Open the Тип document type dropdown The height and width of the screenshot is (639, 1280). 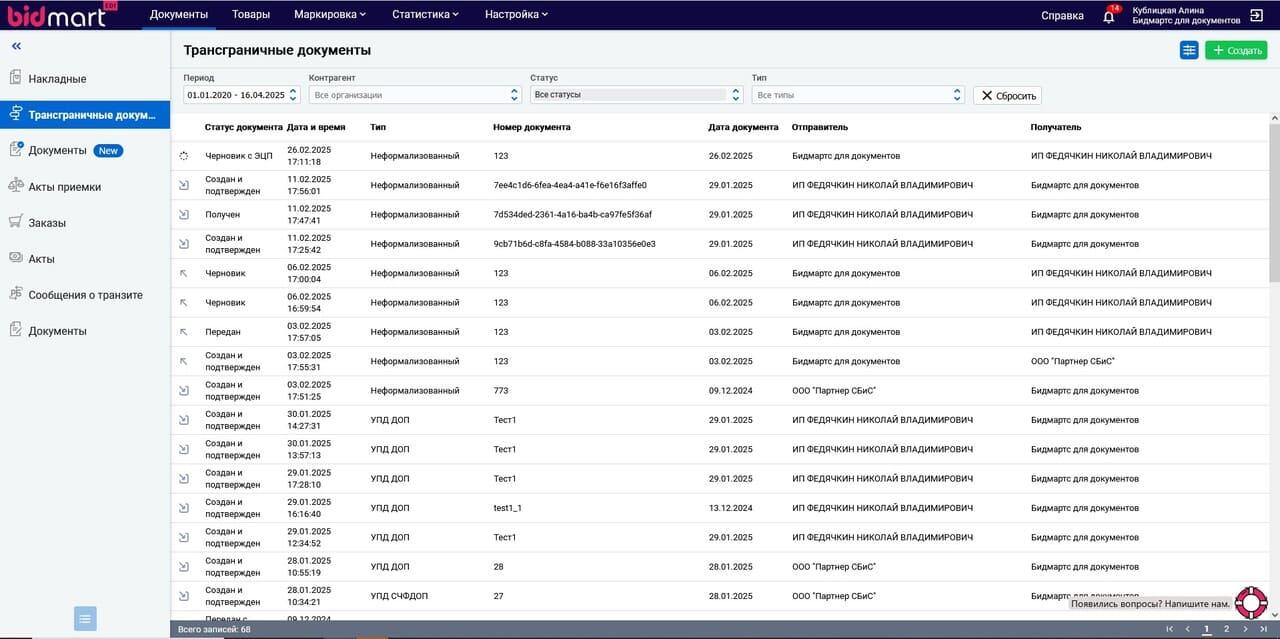coord(857,95)
